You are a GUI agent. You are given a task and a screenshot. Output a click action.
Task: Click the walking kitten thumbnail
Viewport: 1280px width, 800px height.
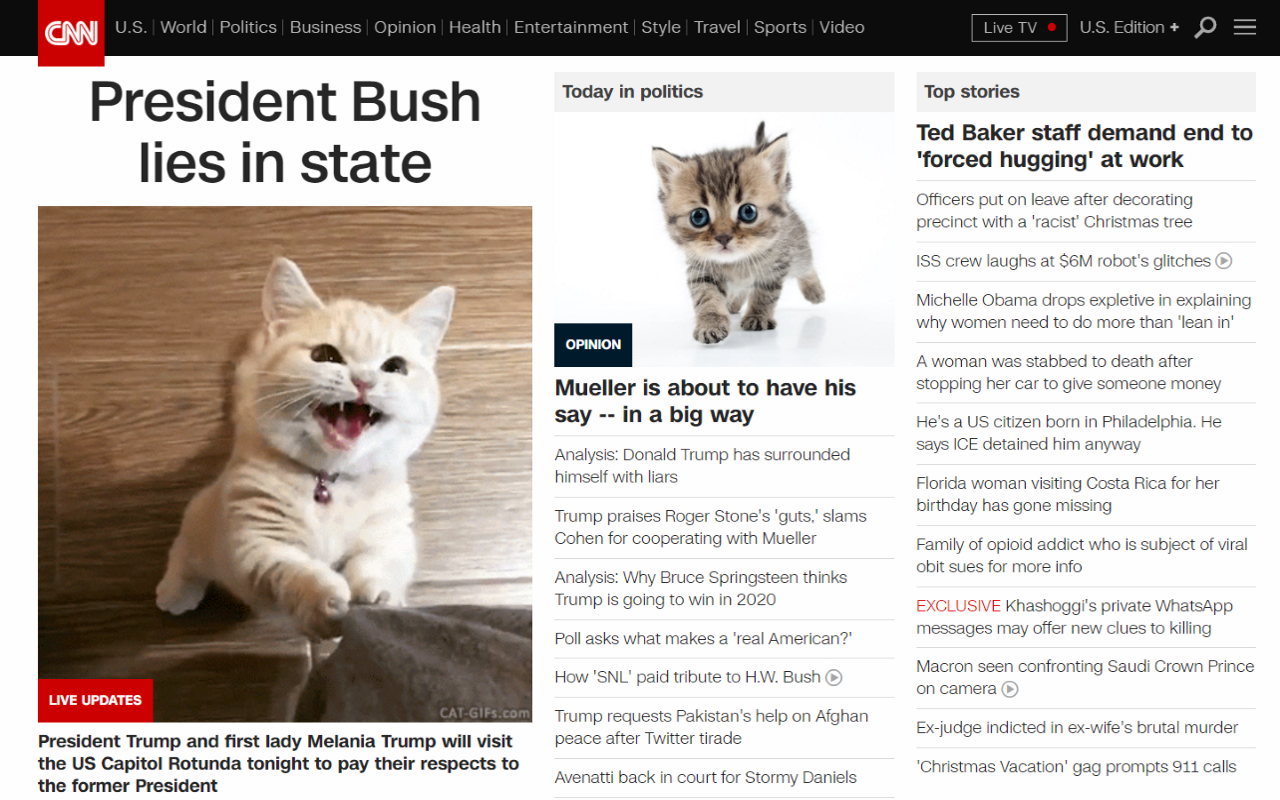pyautogui.click(x=724, y=239)
